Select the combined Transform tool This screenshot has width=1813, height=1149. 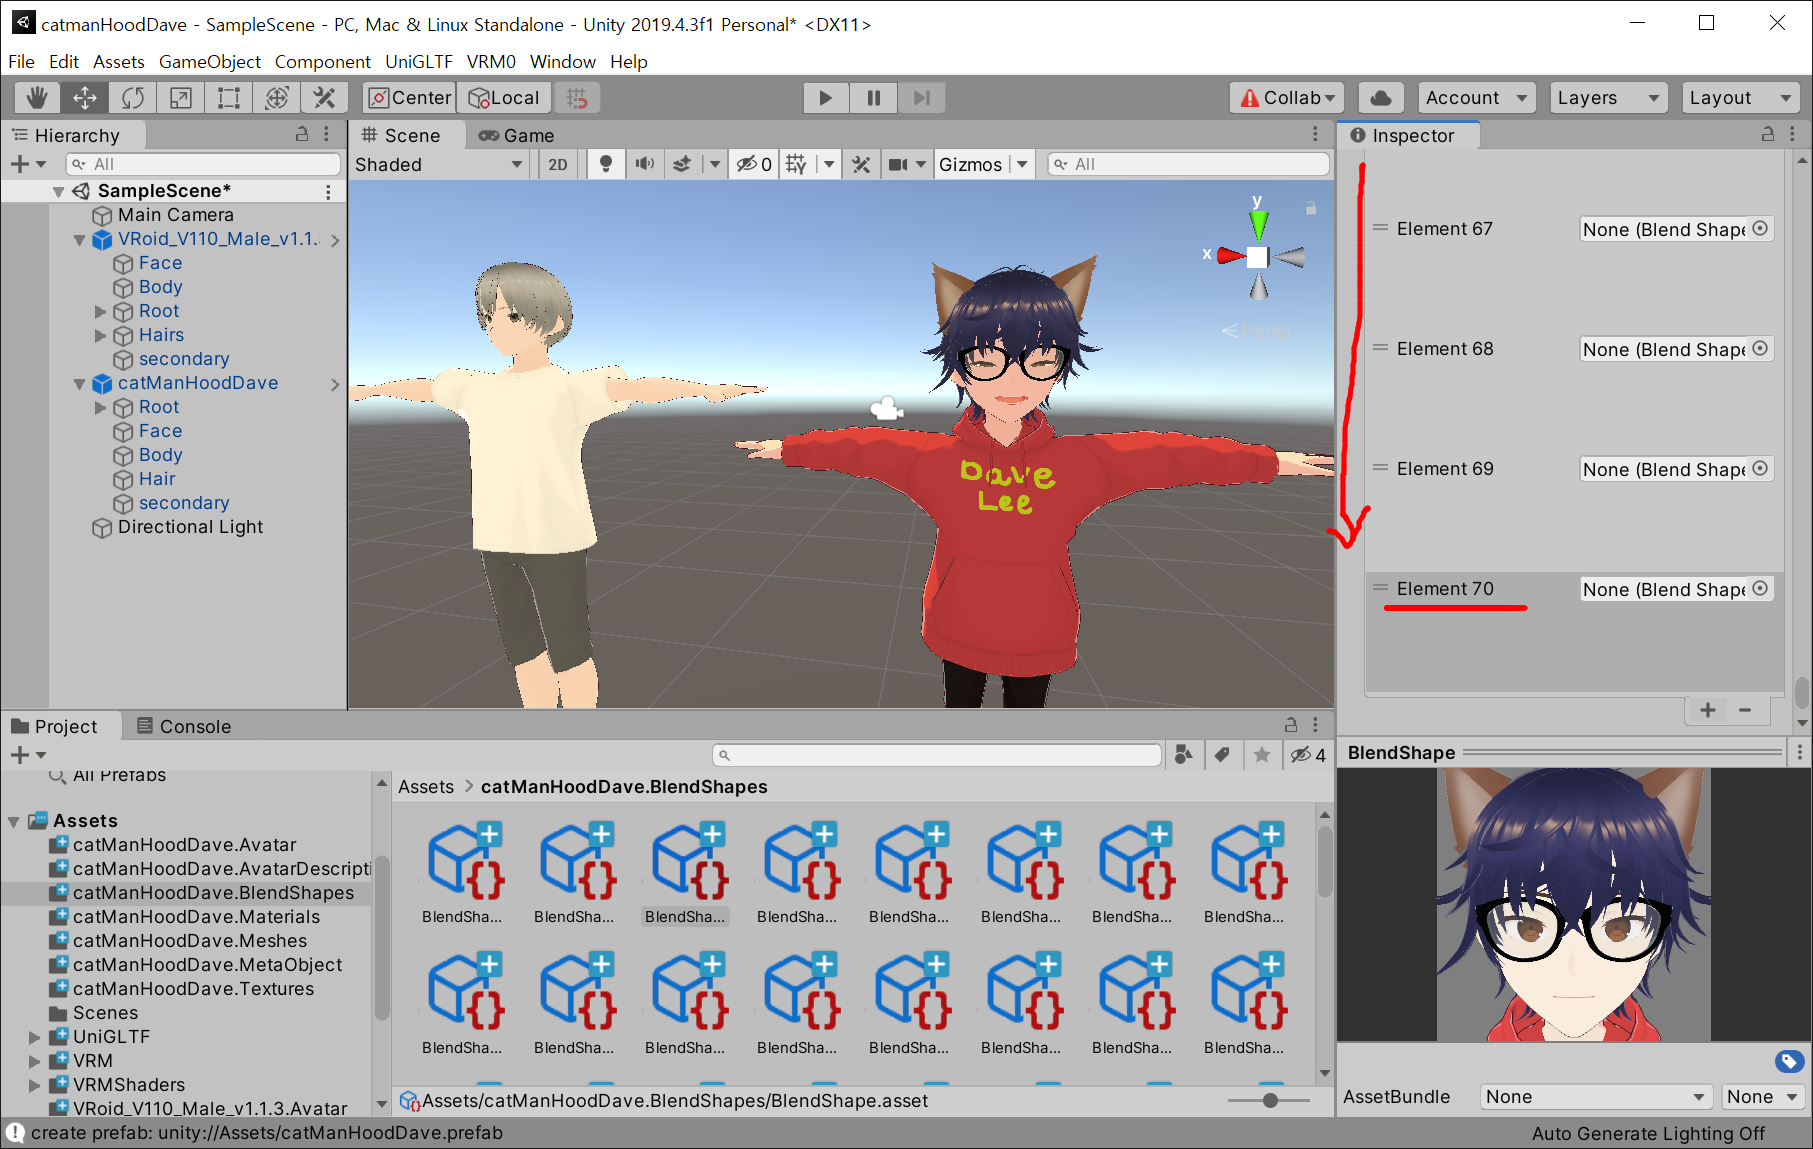tap(277, 98)
